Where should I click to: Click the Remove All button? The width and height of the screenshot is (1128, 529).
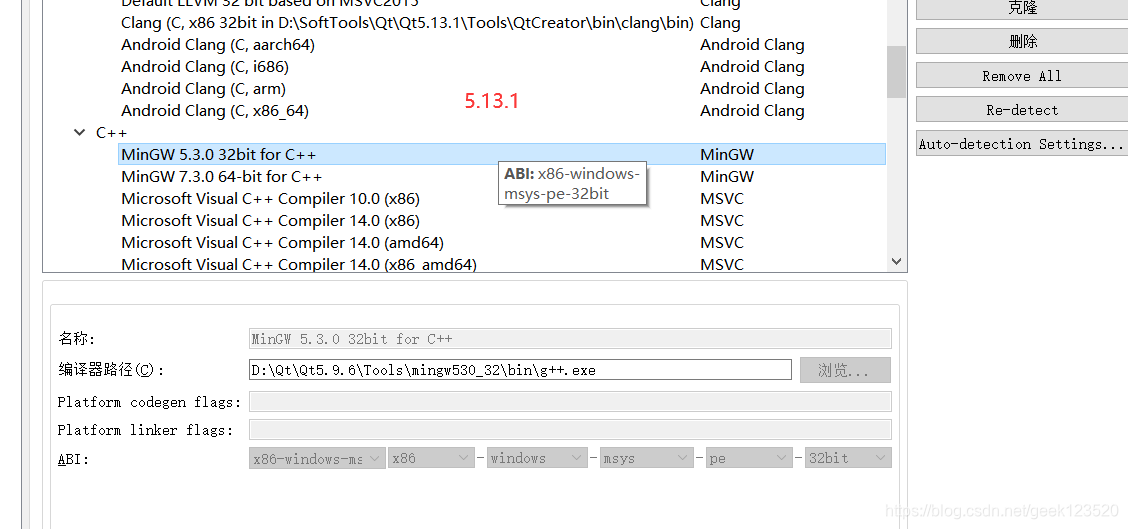[1022, 76]
